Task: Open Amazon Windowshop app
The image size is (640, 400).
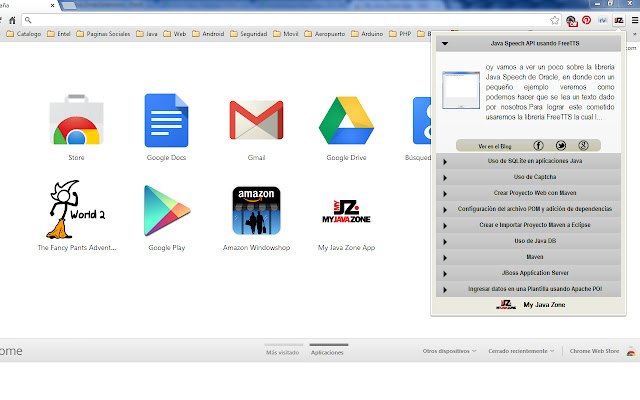Action: (256, 211)
